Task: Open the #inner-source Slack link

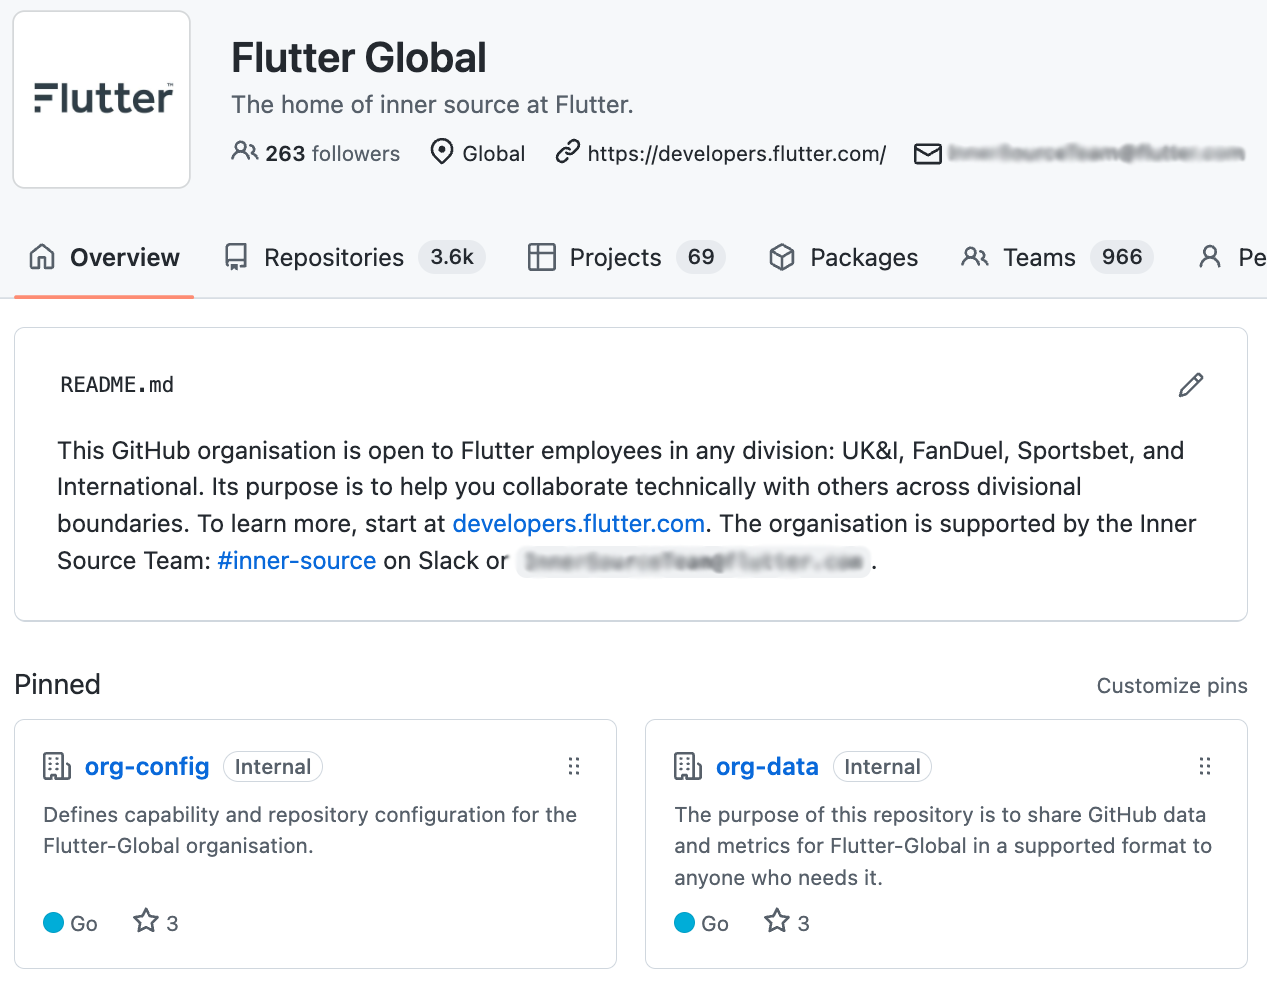Action: (297, 561)
